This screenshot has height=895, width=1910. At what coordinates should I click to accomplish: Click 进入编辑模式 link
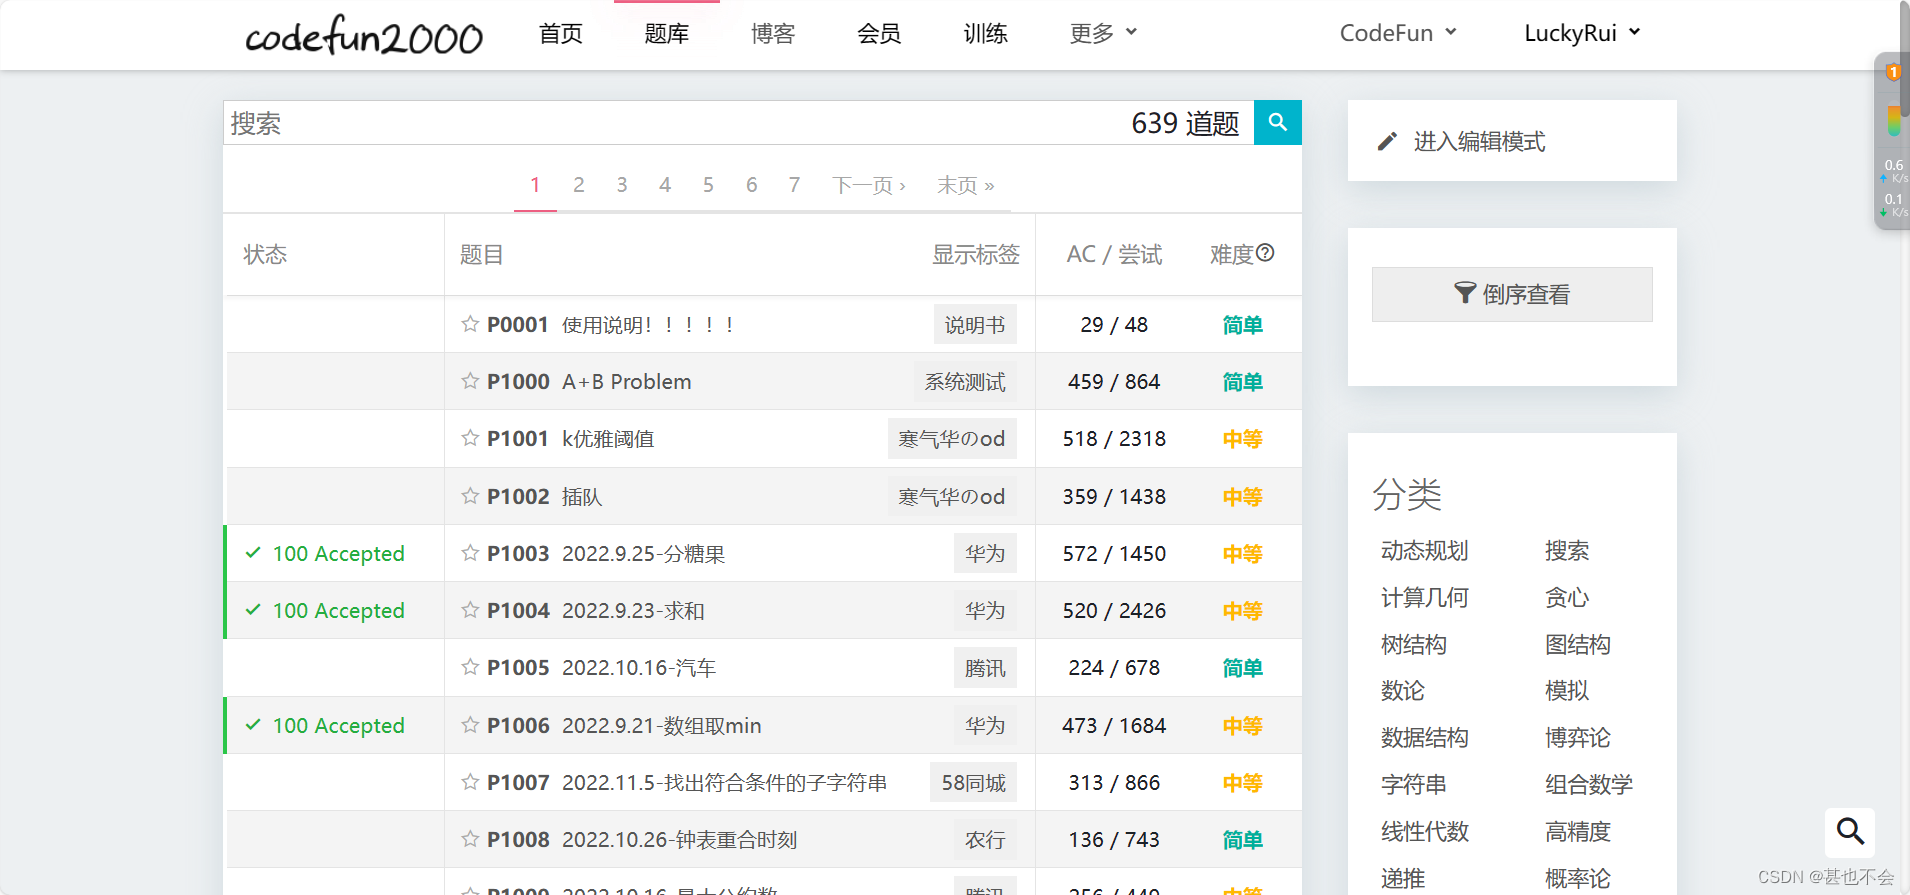1479,142
